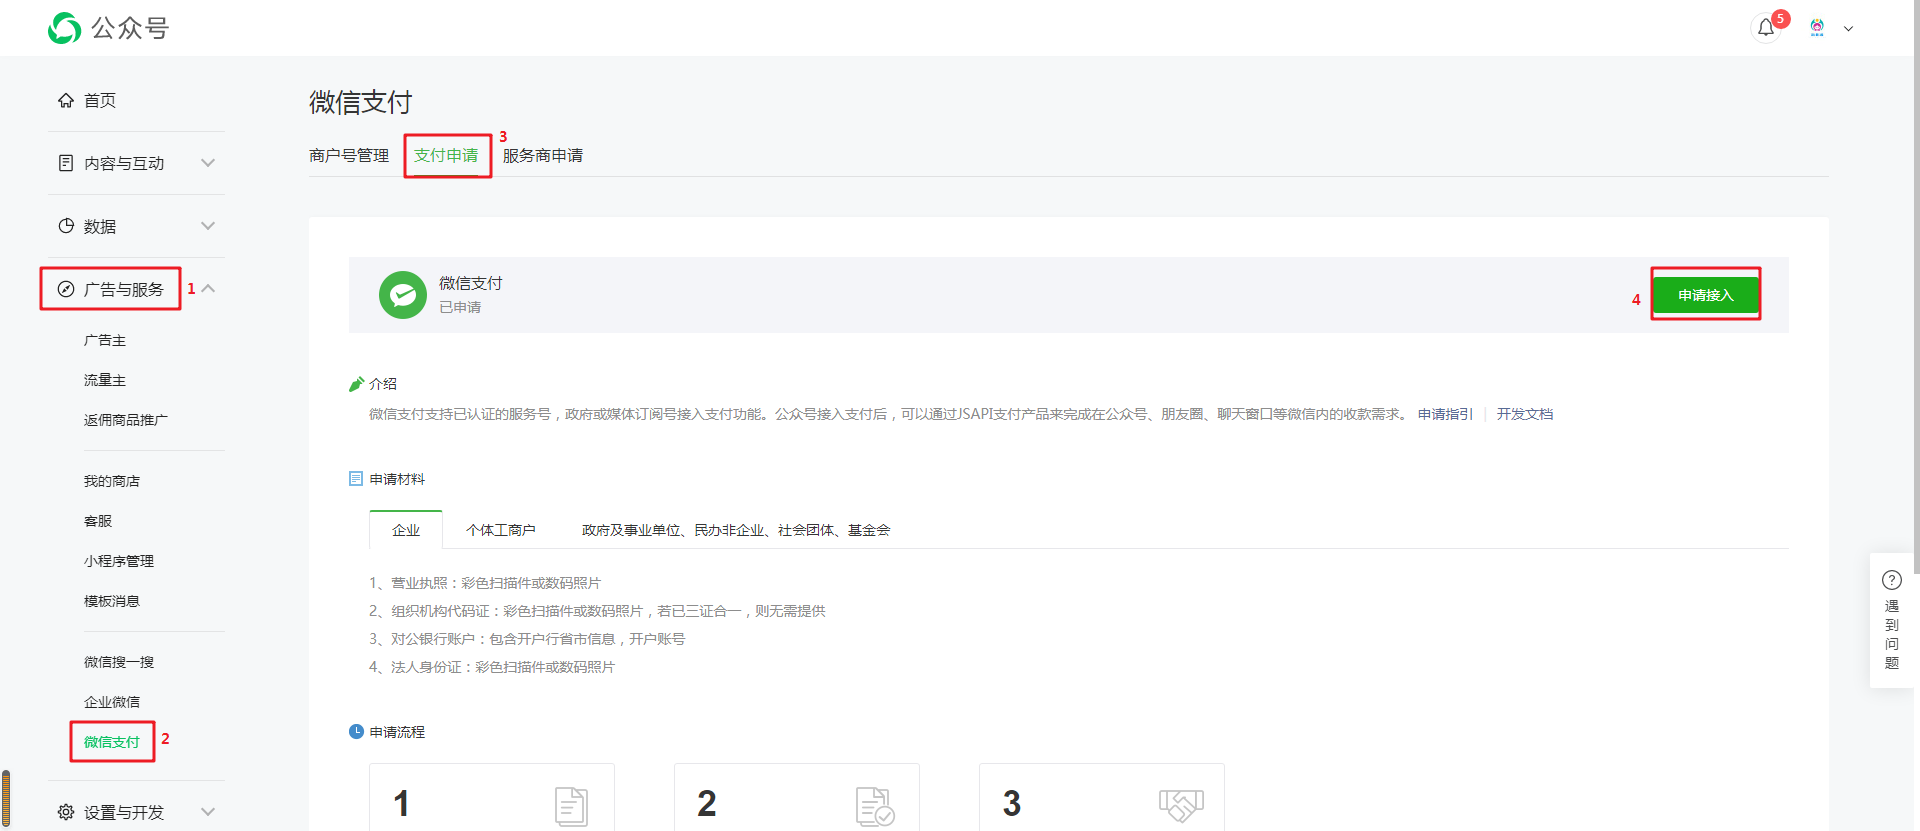
Task: Click the 内容与互动 document icon
Action: tap(66, 163)
